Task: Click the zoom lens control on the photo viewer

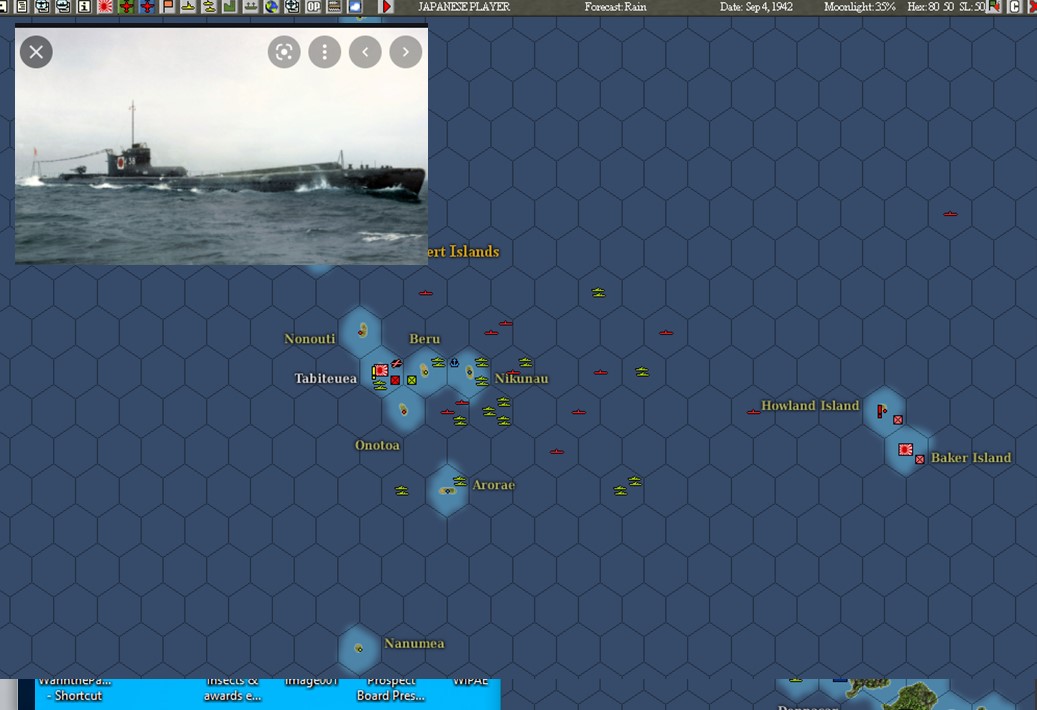Action: pos(283,51)
